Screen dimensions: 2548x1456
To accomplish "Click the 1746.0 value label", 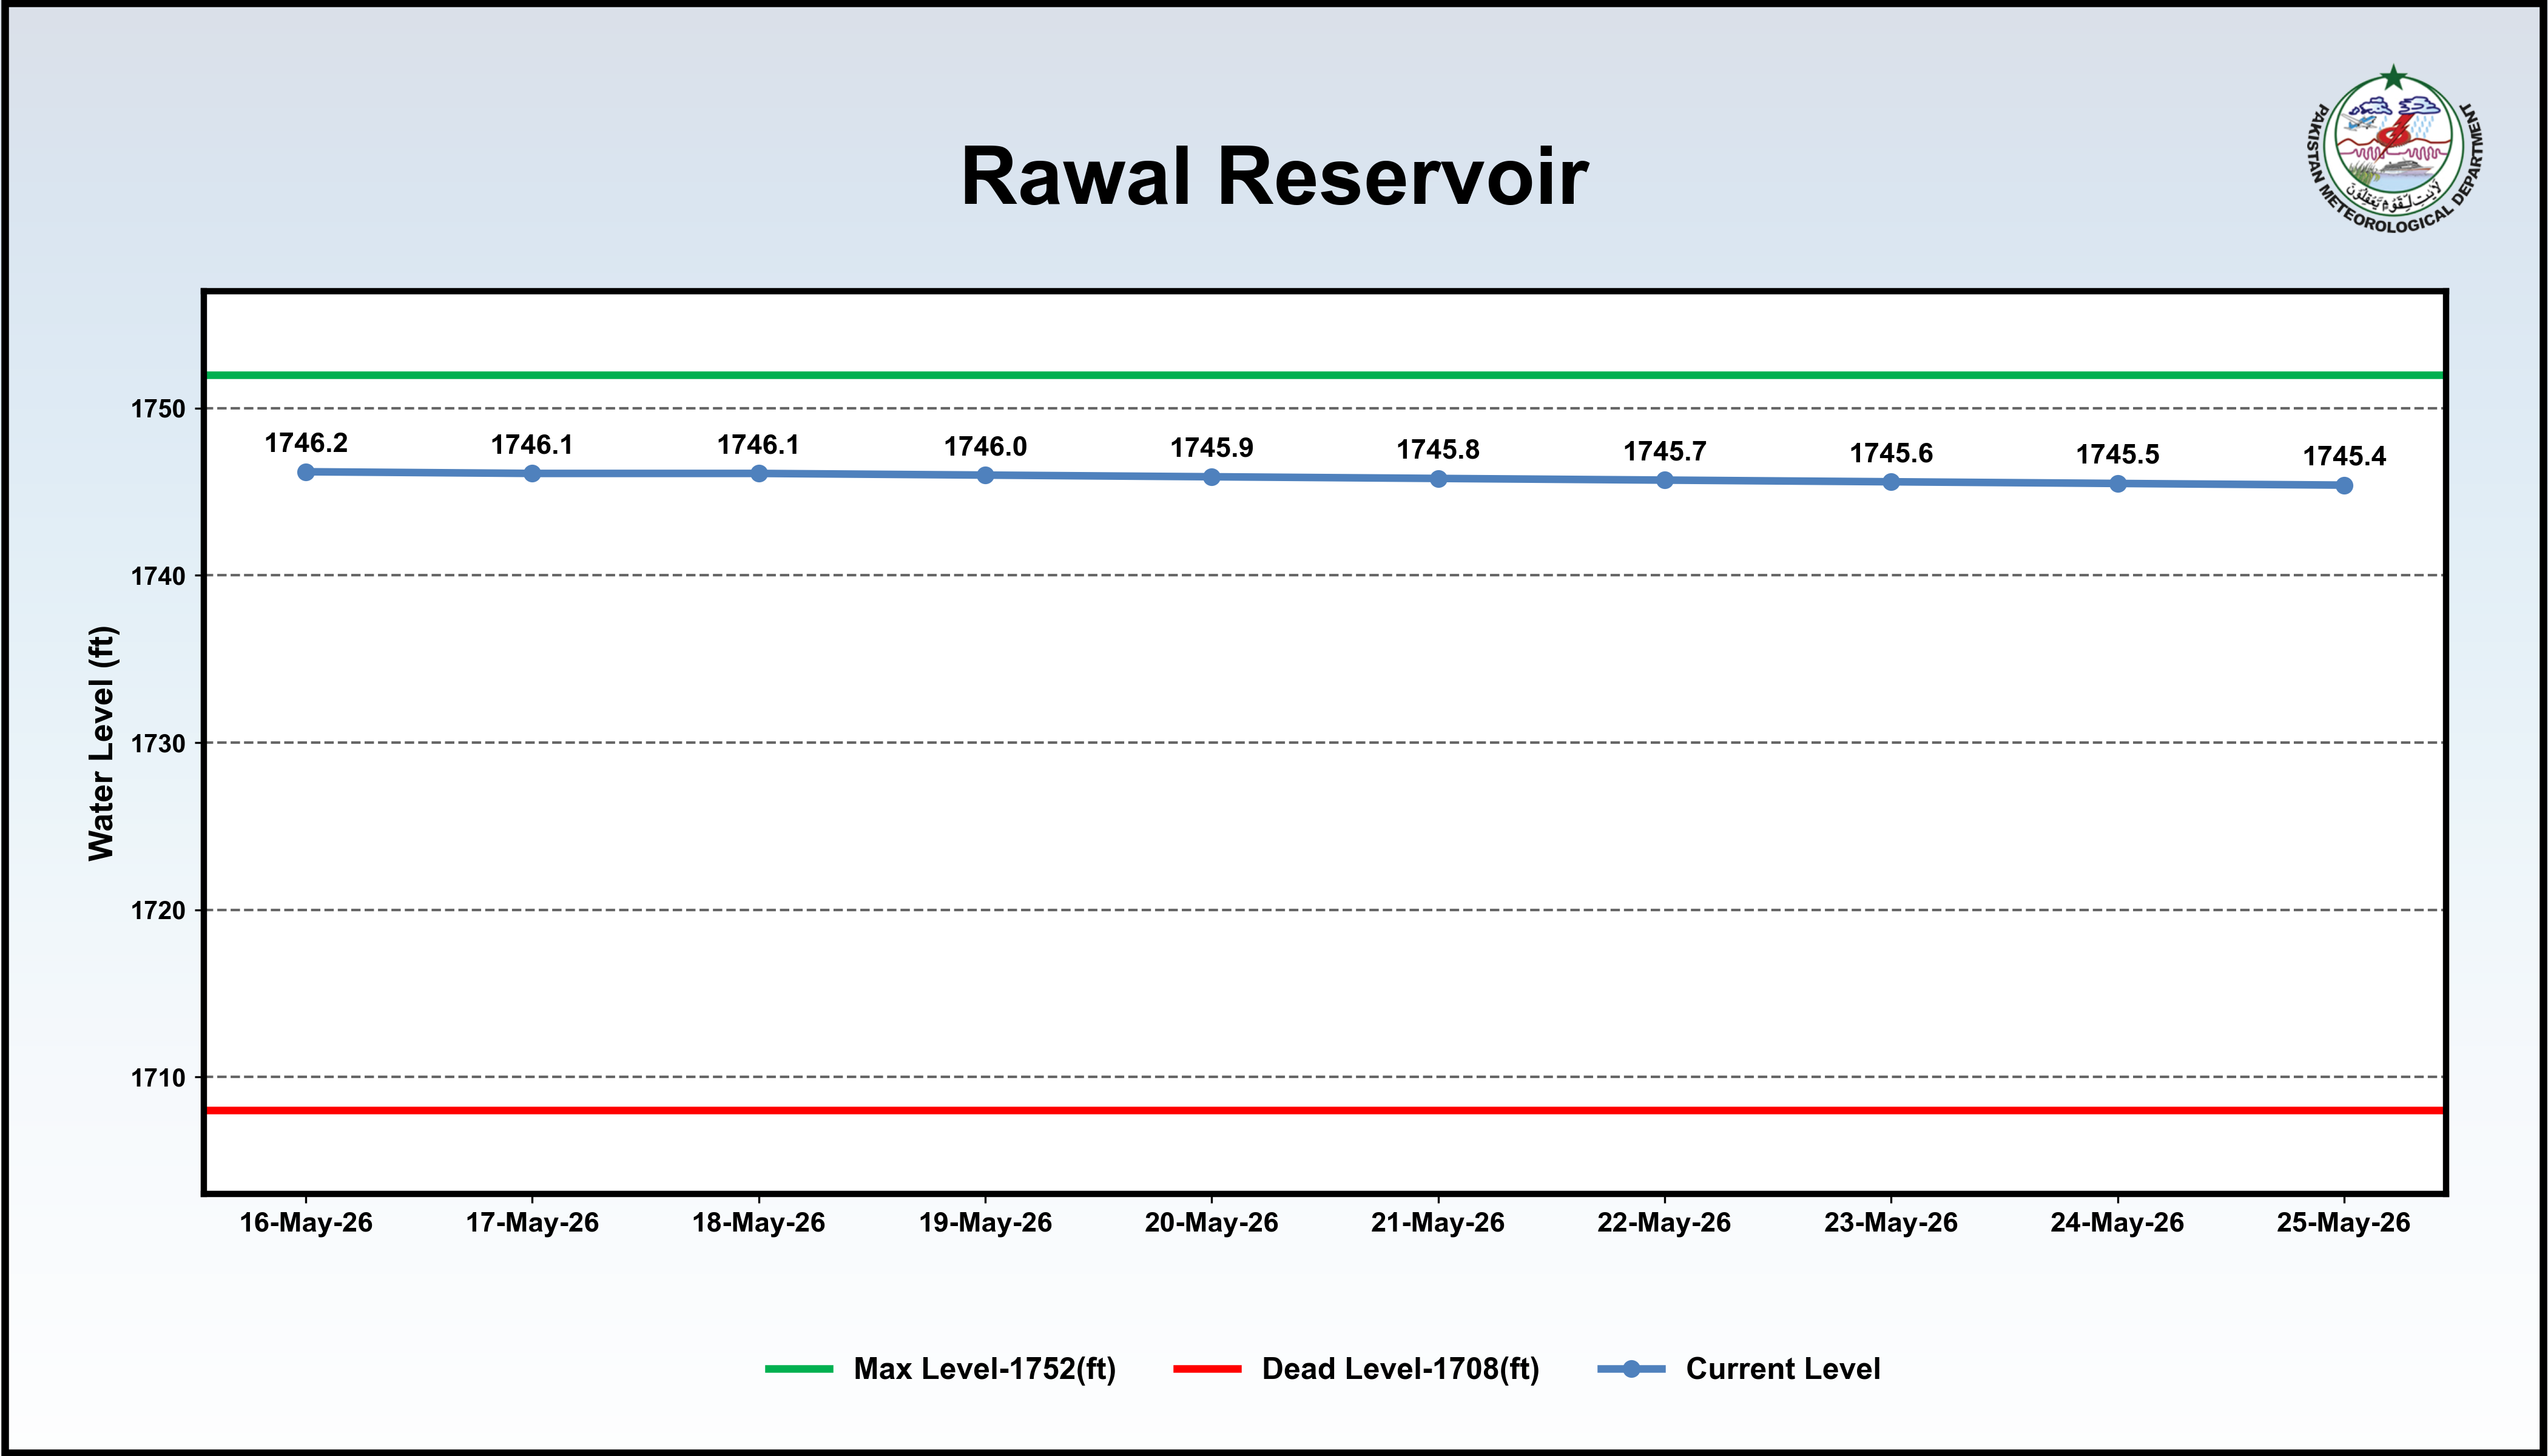I will [x=985, y=447].
